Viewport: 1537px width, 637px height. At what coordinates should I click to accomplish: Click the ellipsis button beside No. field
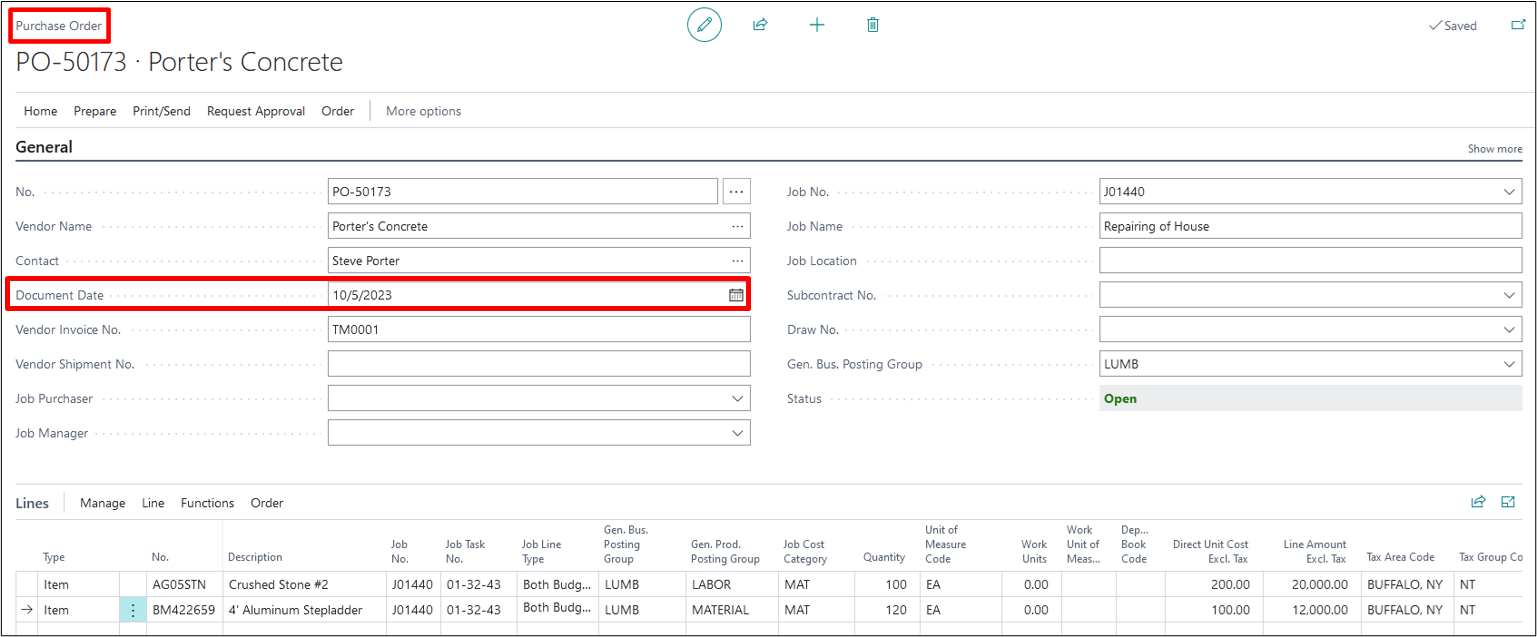737,191
